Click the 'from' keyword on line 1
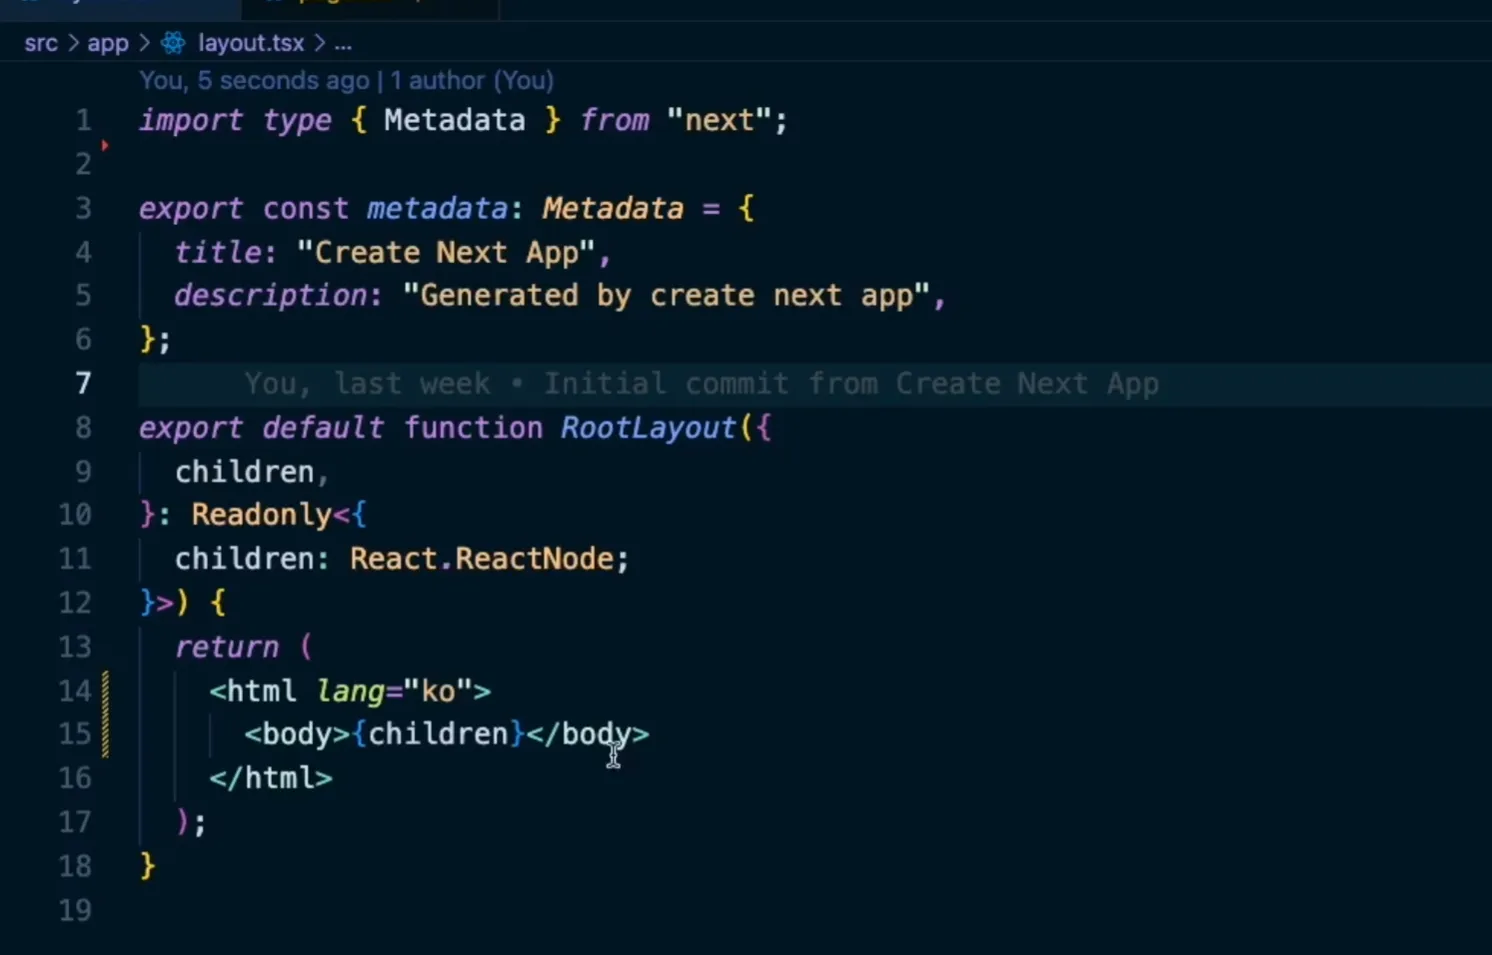Viewport: 1492px width, 955px height. pos(615,120)
